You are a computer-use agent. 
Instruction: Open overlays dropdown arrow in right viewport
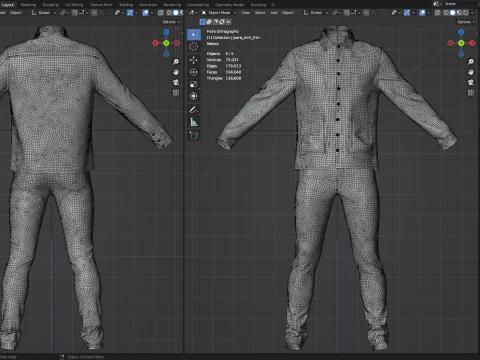[428, 13]
